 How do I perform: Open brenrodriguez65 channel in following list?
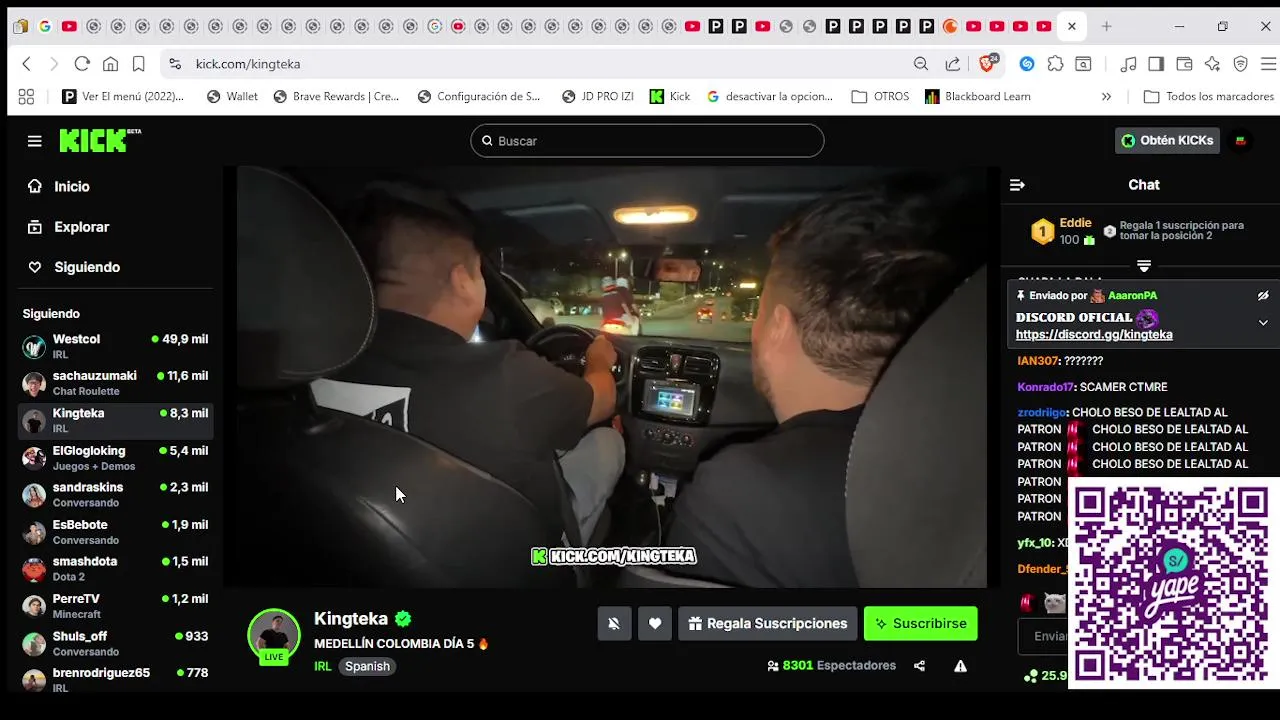[115, 680]
